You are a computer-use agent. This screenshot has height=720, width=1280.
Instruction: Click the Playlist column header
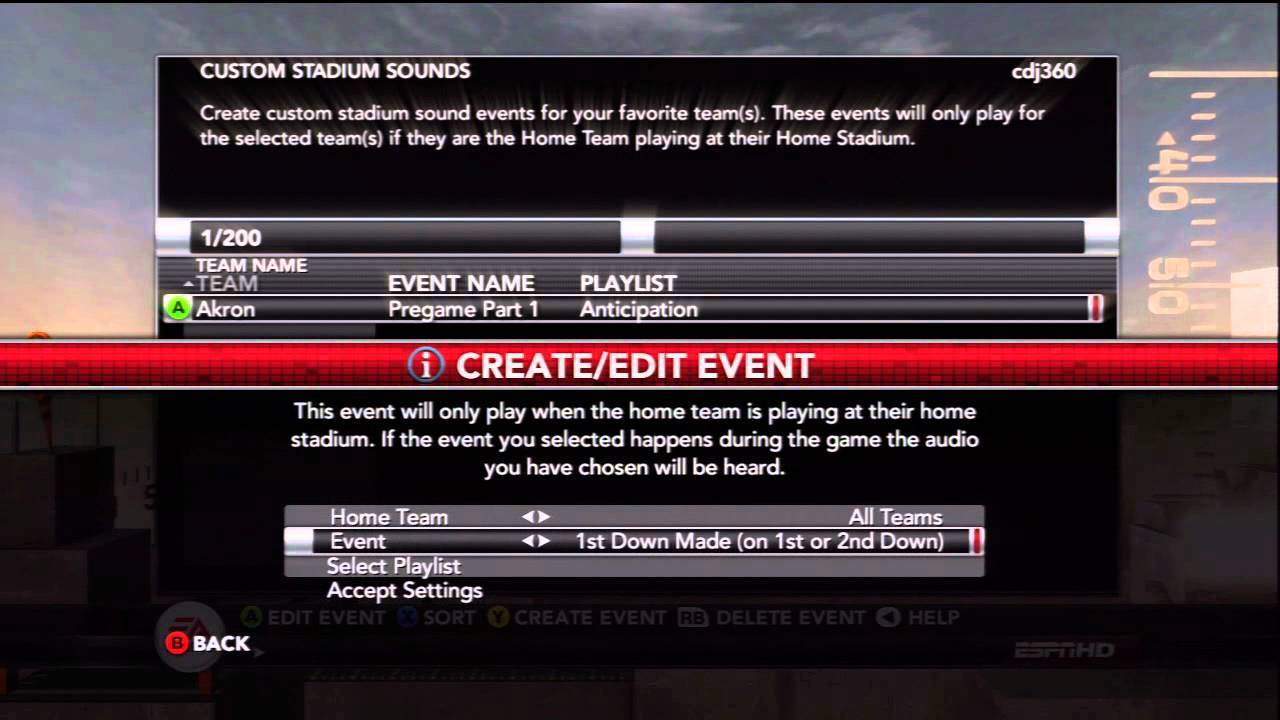point(628,283)
